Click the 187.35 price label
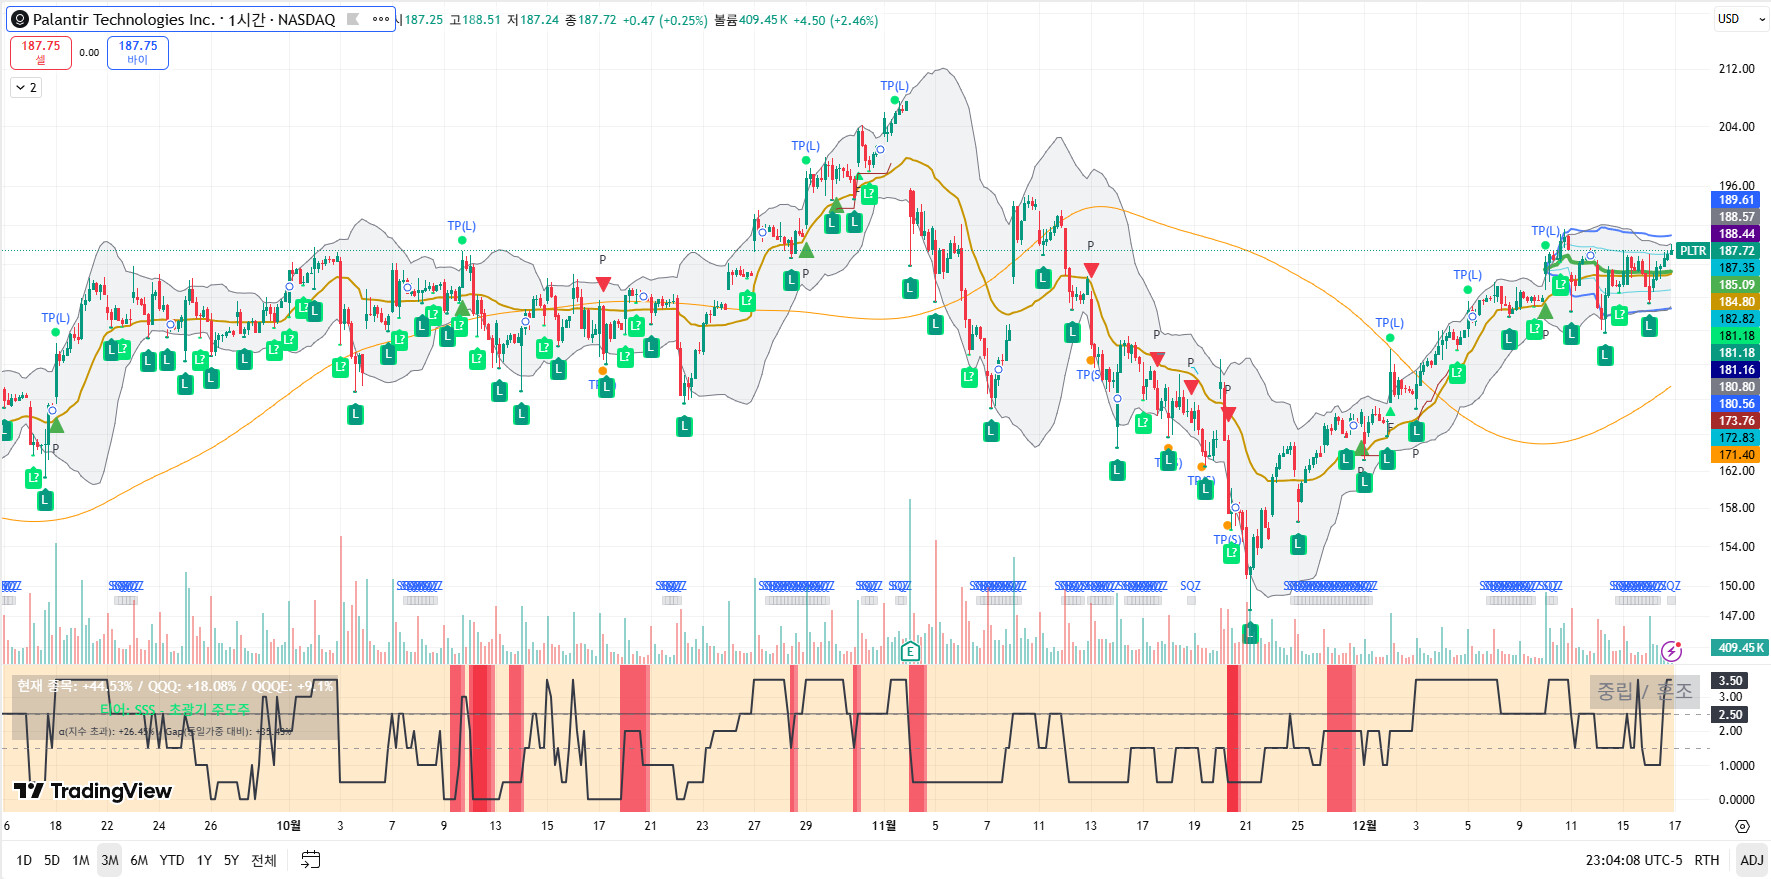Image resolution: width=1771 pixels, height=879 pixels. [1737, 268]
